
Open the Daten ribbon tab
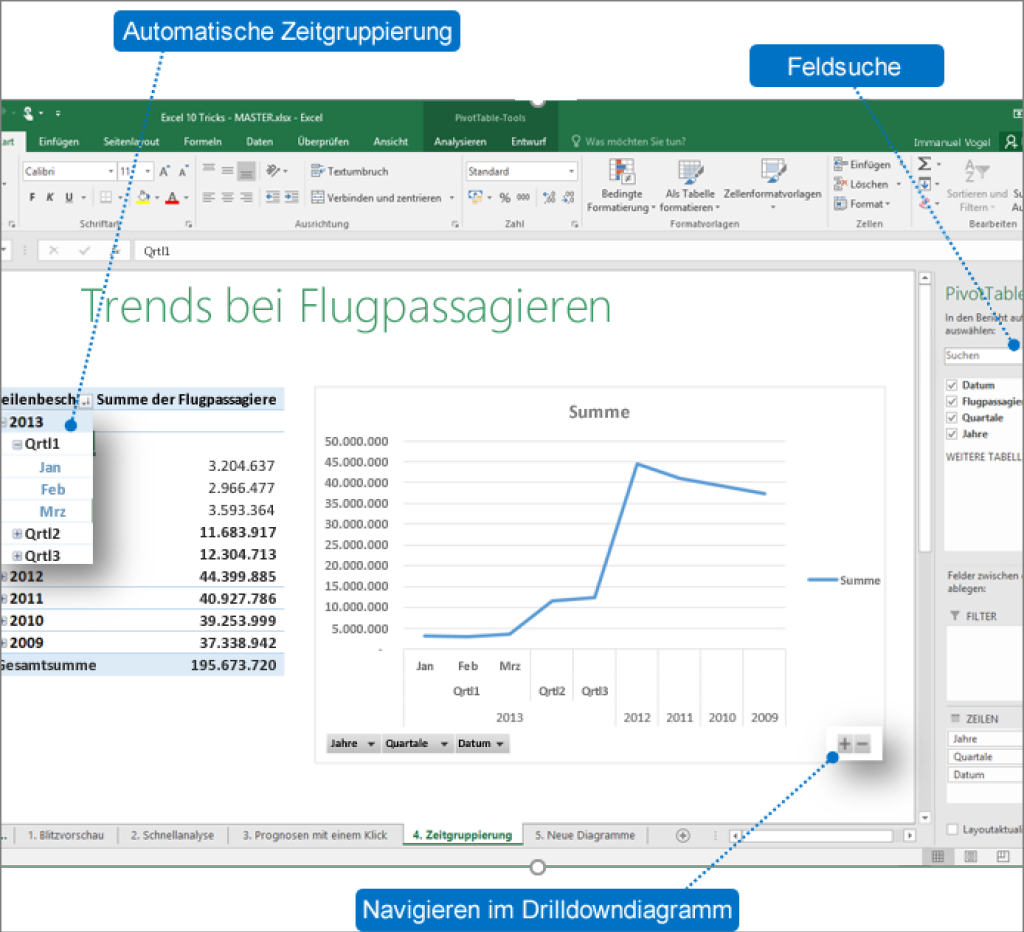pos(259,142)
